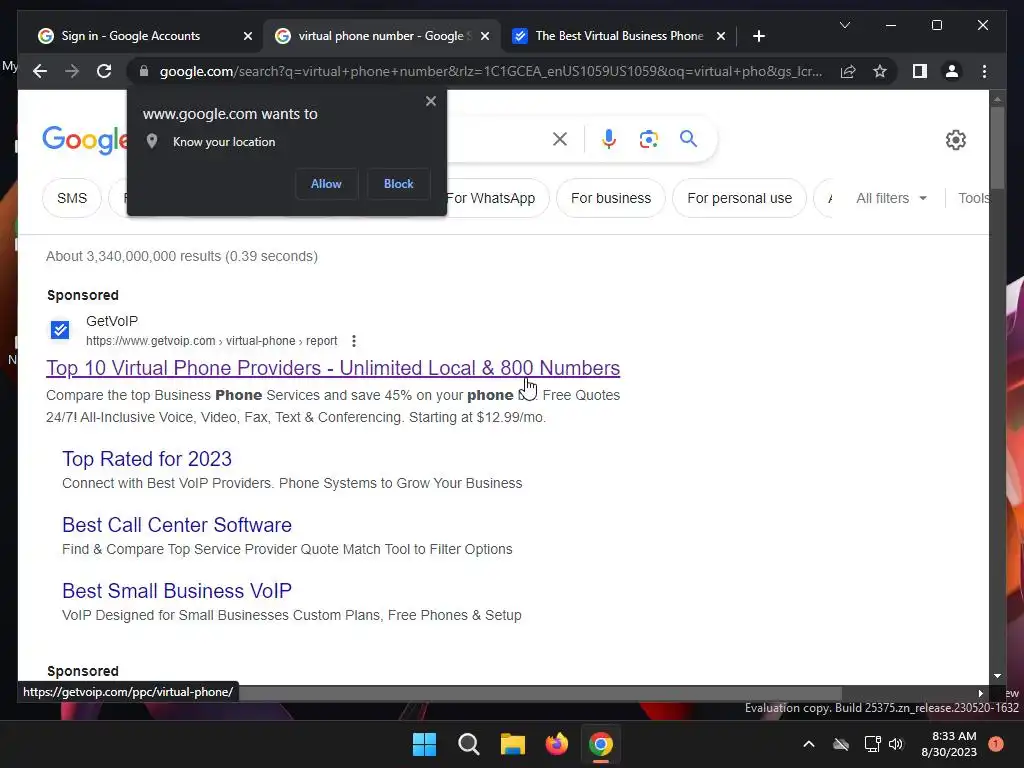Block the location request

click(x=398, y=184)
